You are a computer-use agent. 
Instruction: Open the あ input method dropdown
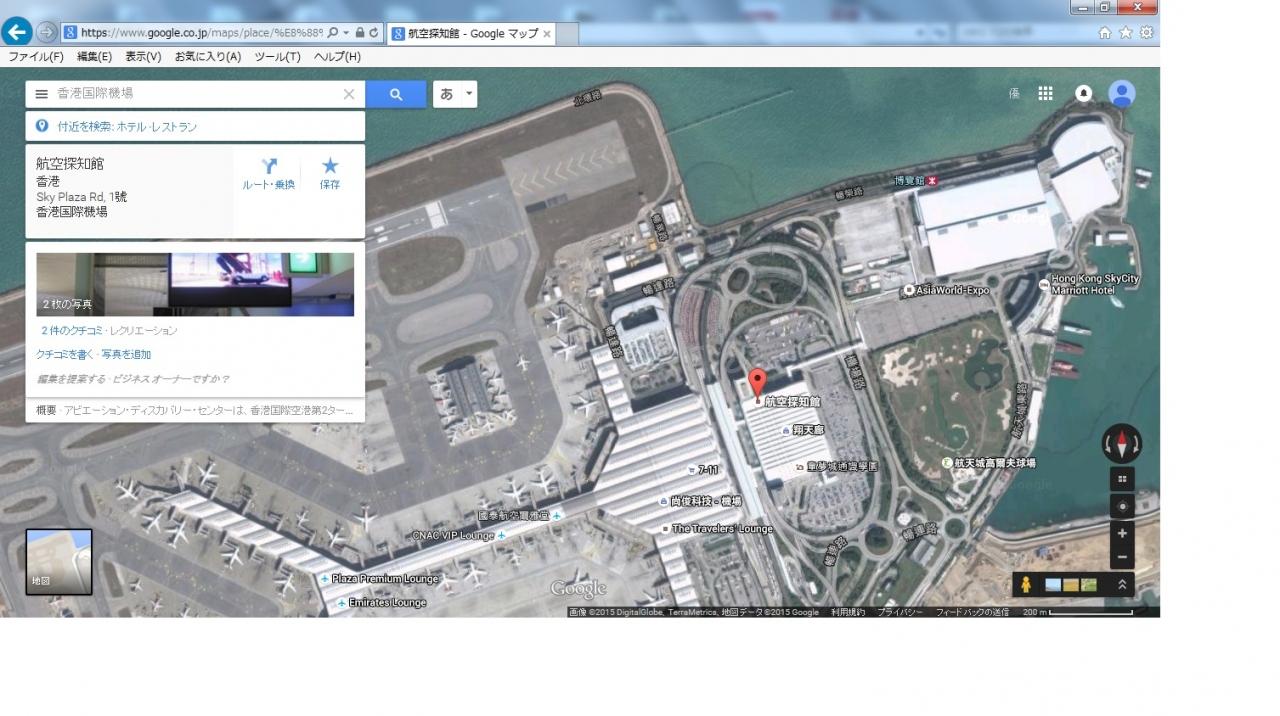pos(455,94)
